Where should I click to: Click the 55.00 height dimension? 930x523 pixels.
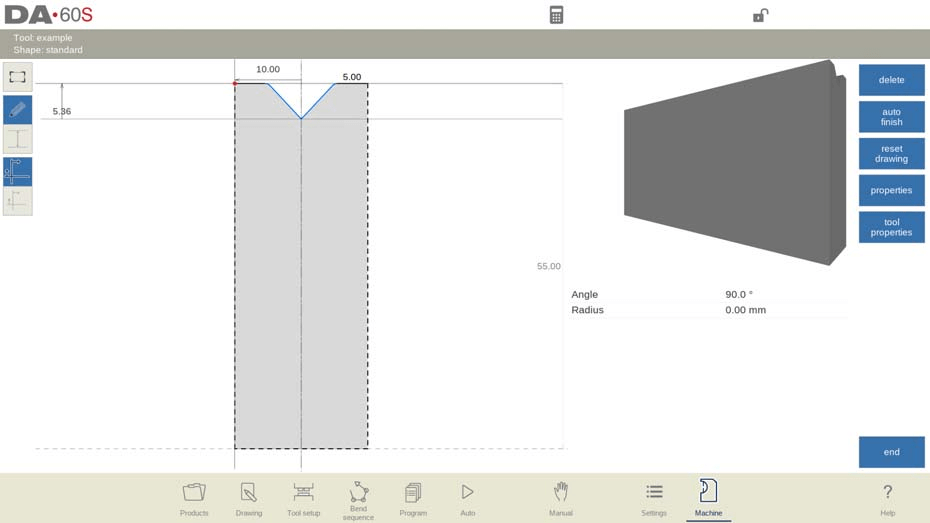[549, 266]
